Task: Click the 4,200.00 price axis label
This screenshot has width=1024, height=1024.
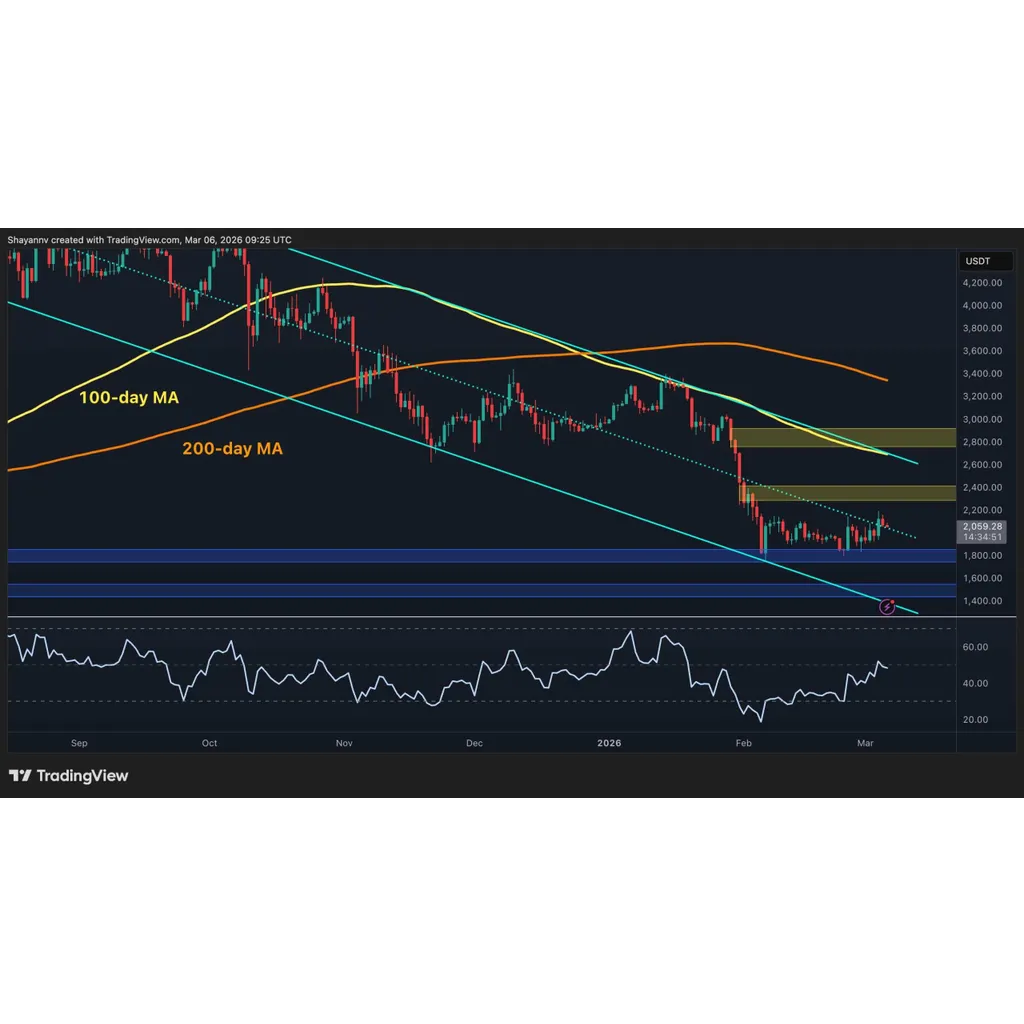Action: pyautogui.click(x=982, y=283)
